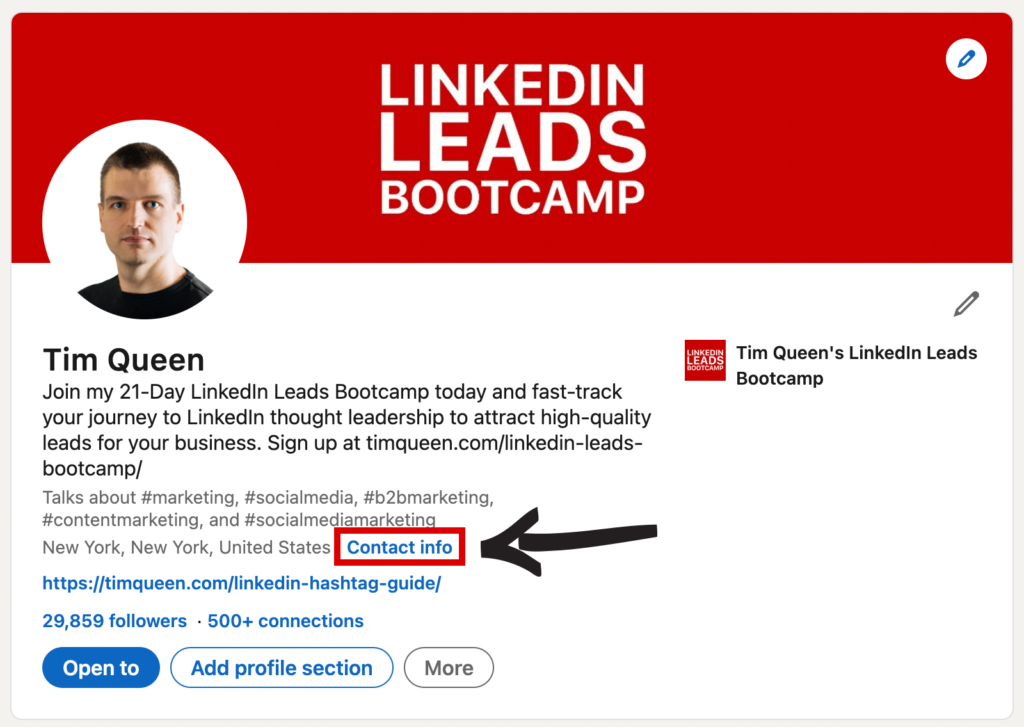The height and width of the screenshot is (727, 1024).
Task: Click the edit banner pencil icon
Action: (965, 60)
